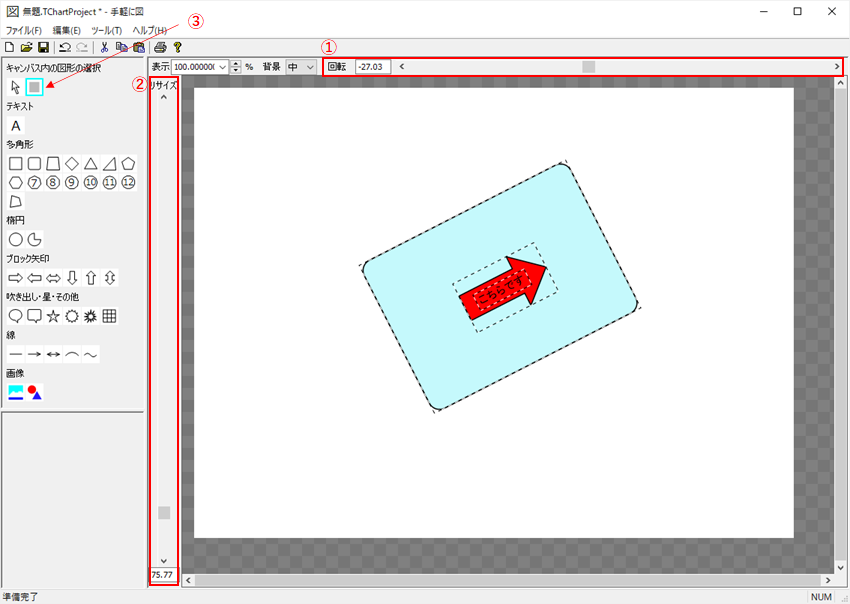The height and width of the screenshot is (604, 850).
Task: Pick the trapezoid shape
Action: click(53, 163)
